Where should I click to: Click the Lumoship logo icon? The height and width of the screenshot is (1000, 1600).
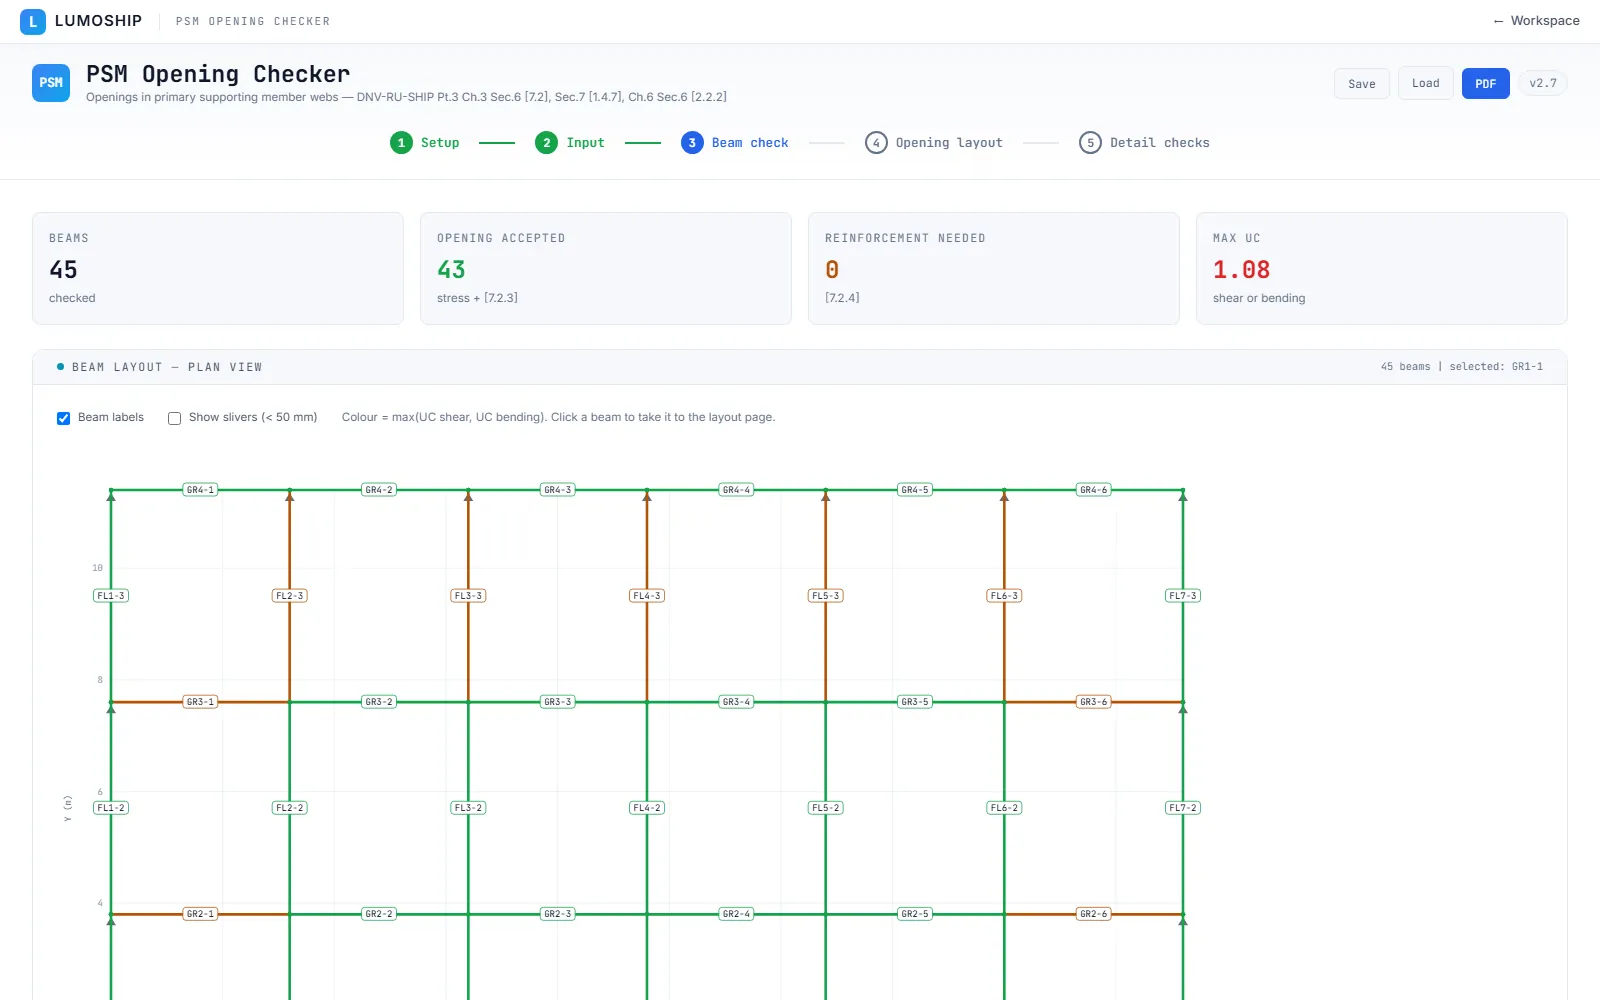pyautogui.click(x=33, y=21)
